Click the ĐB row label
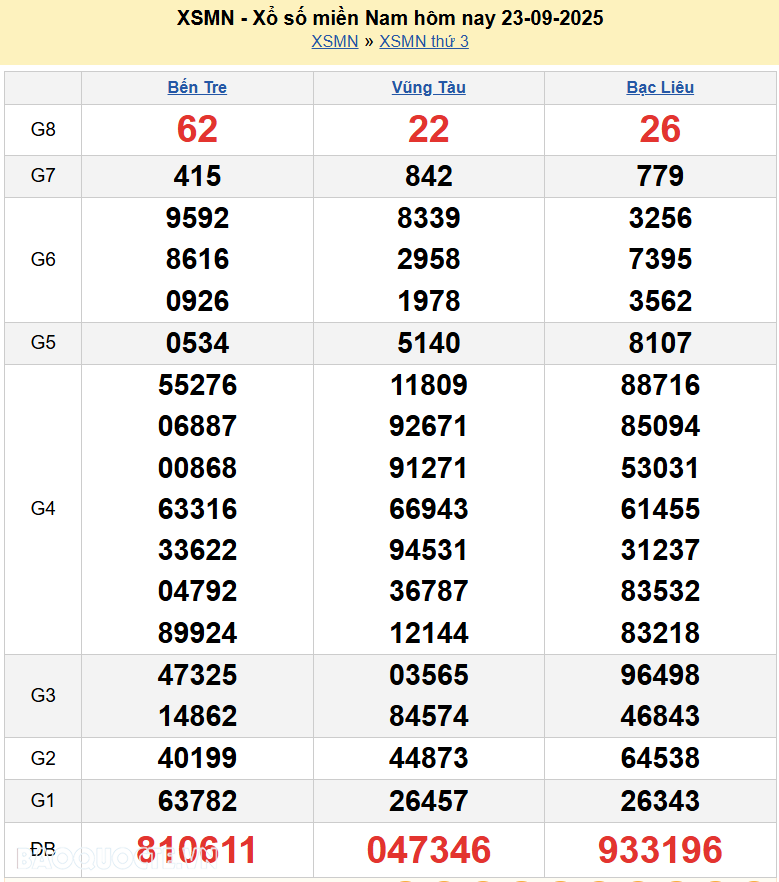The height and width of the screenshot is (882, 779). coord(43,850)
